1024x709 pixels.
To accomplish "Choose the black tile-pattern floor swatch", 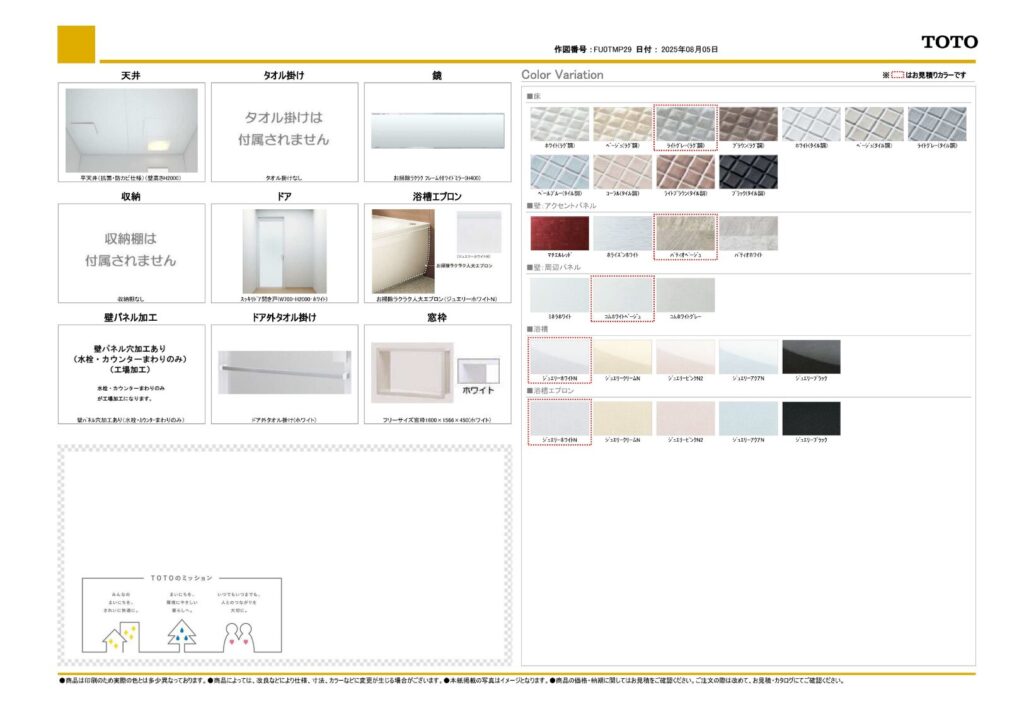I will point(748,171).
